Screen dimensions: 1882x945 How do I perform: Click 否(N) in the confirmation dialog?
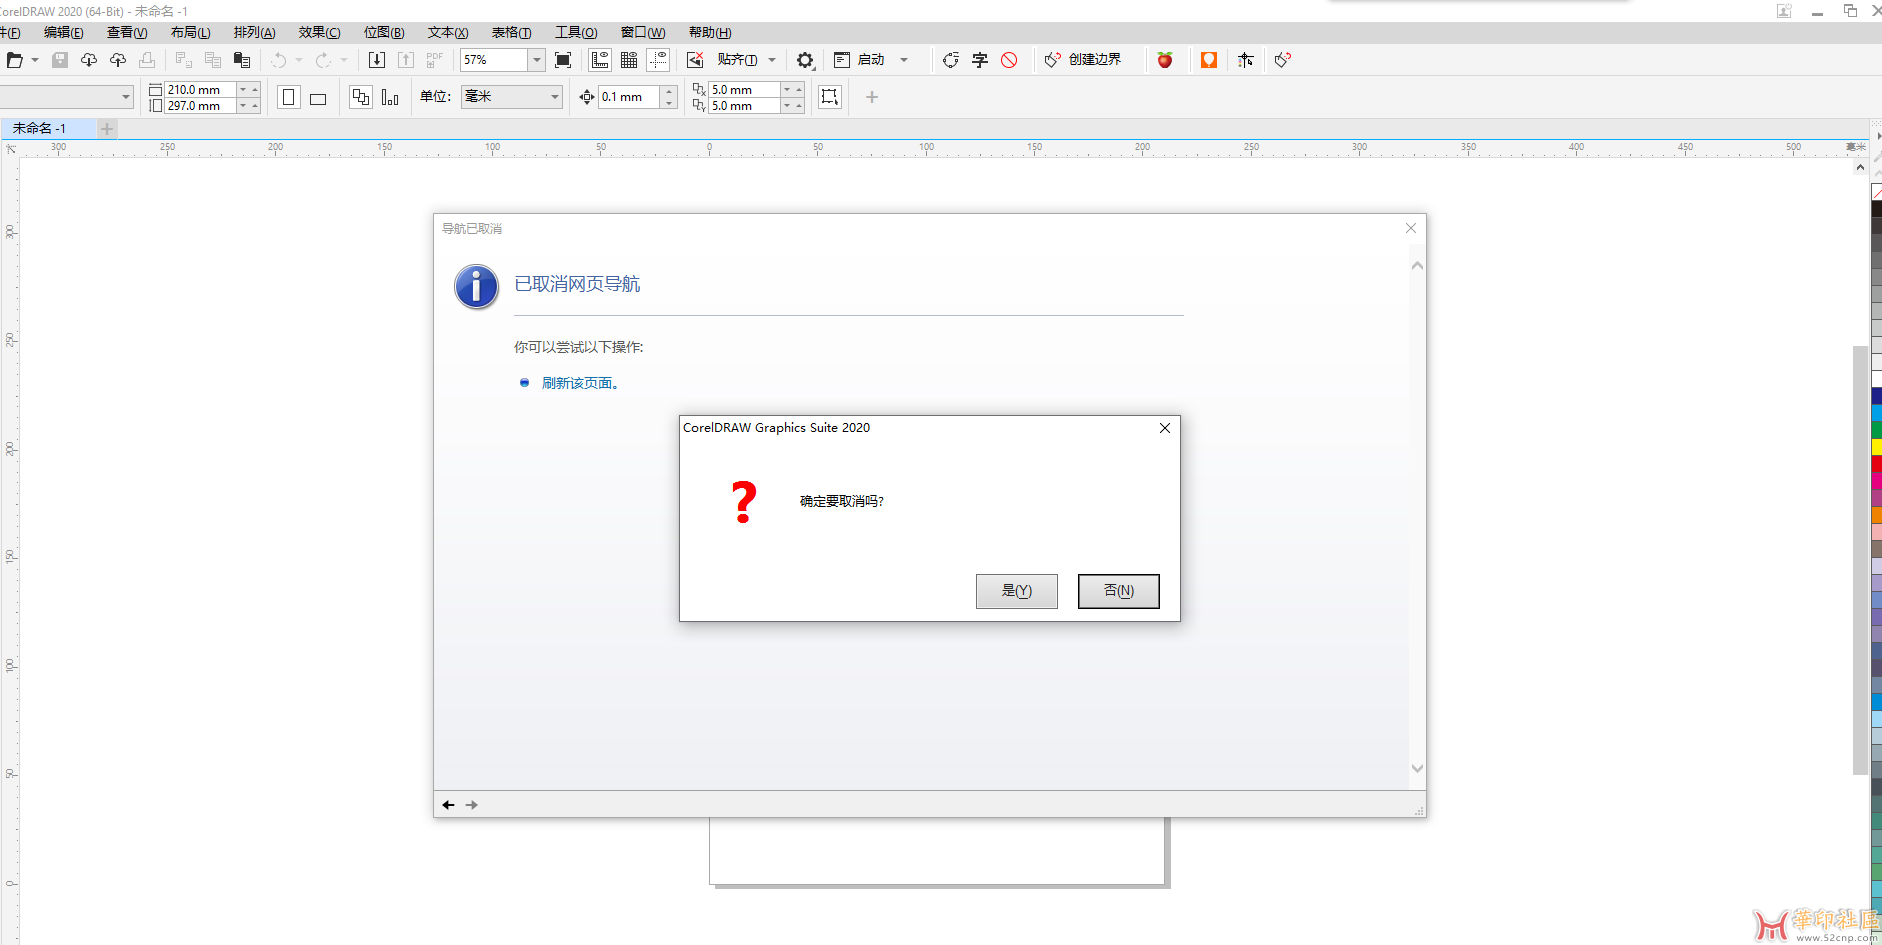pos(1119,591)
